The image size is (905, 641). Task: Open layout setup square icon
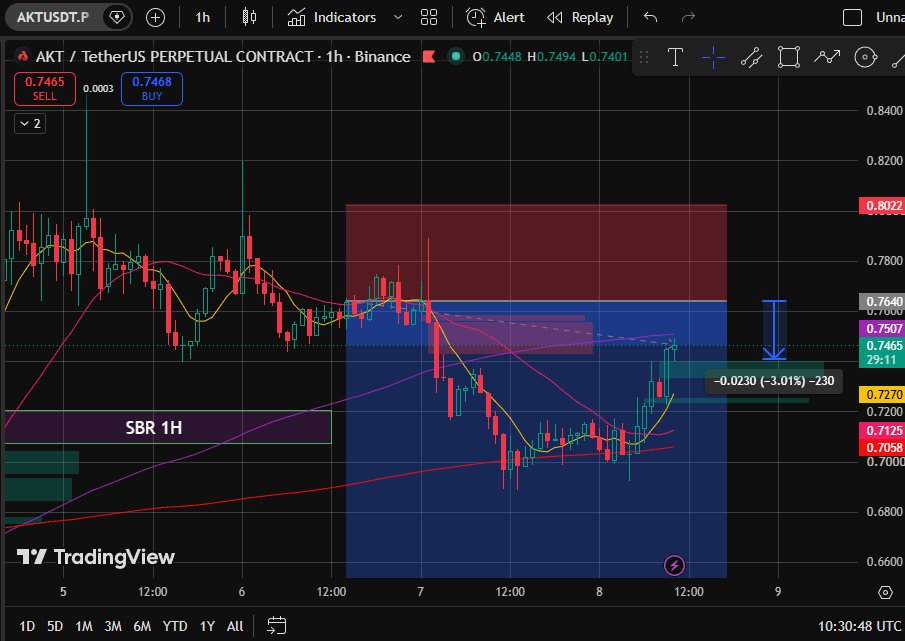pos(852,17)
